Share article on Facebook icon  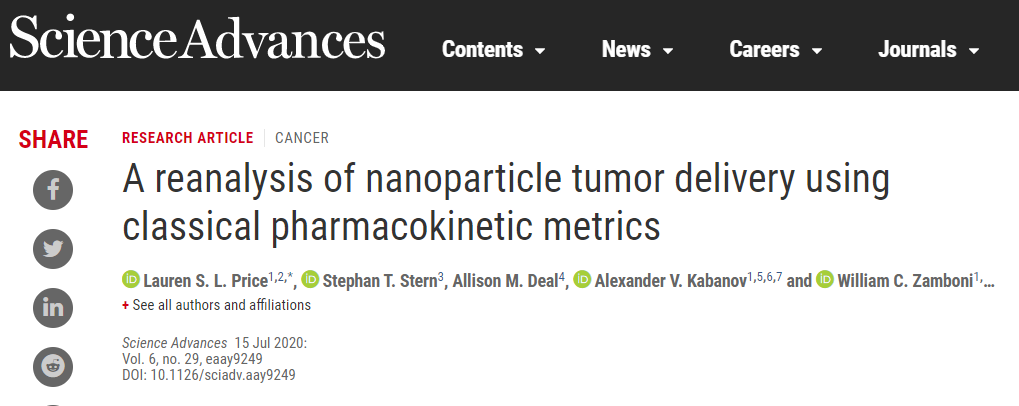pos(53,190)
